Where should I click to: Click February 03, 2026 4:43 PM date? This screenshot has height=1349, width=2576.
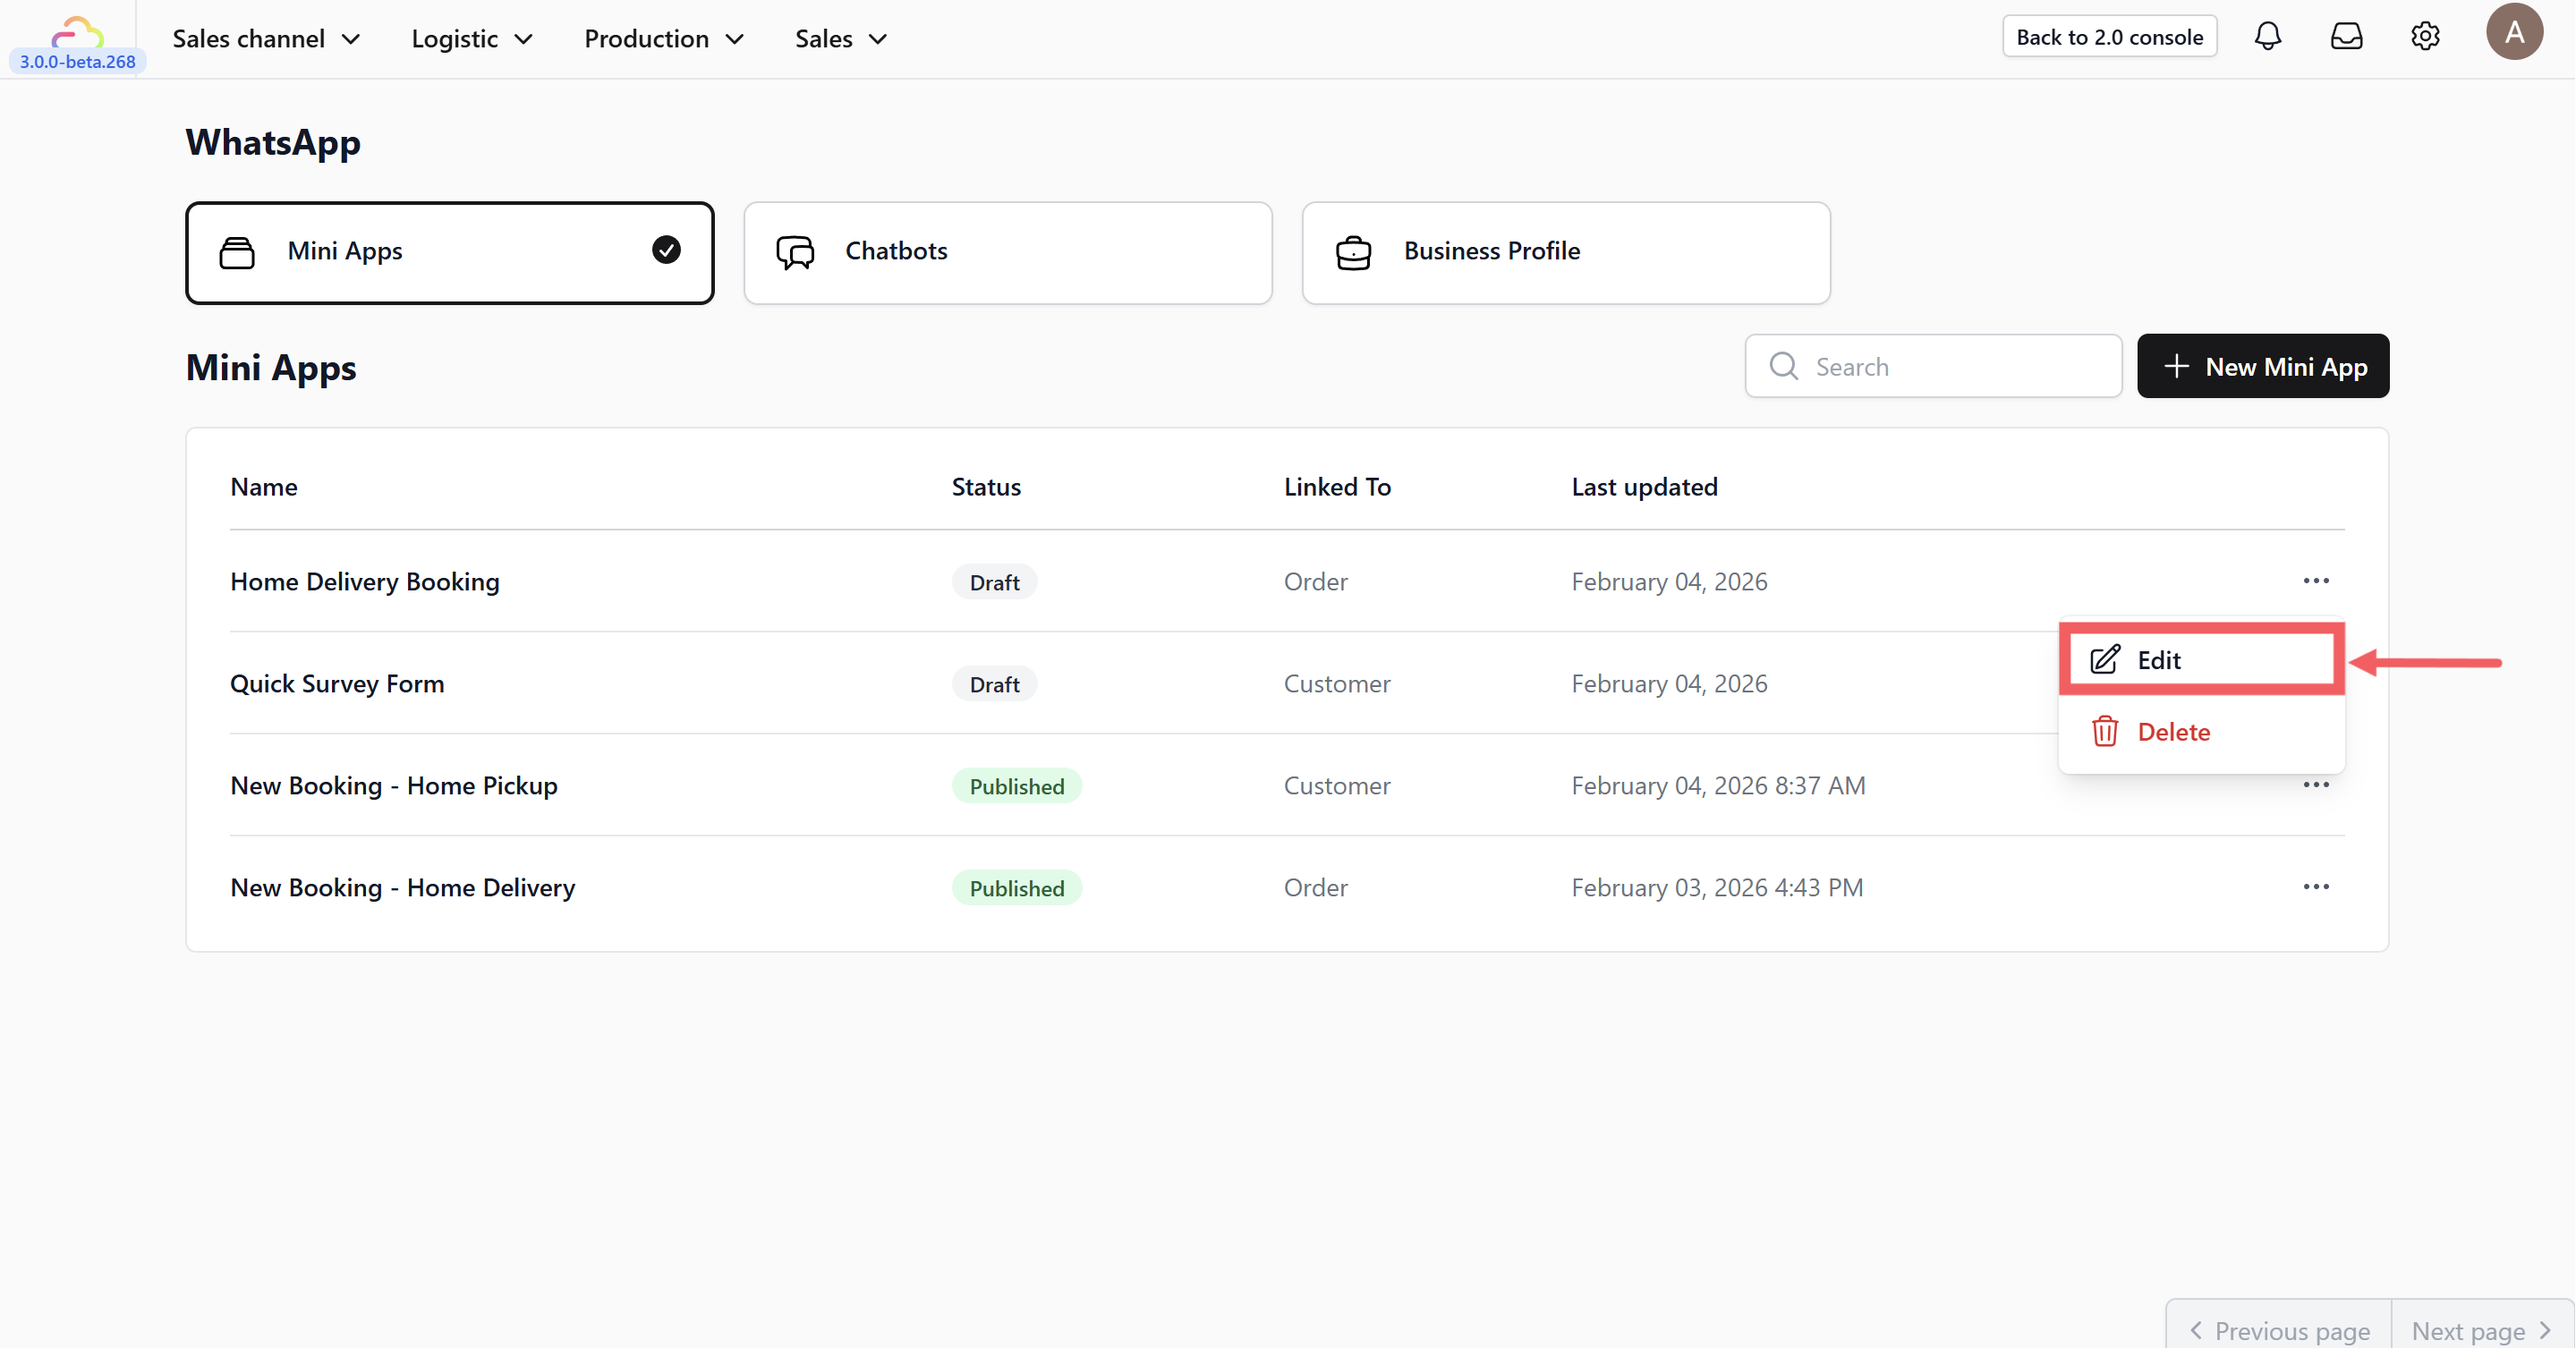pyautogui.click(x=1716, y=888)
